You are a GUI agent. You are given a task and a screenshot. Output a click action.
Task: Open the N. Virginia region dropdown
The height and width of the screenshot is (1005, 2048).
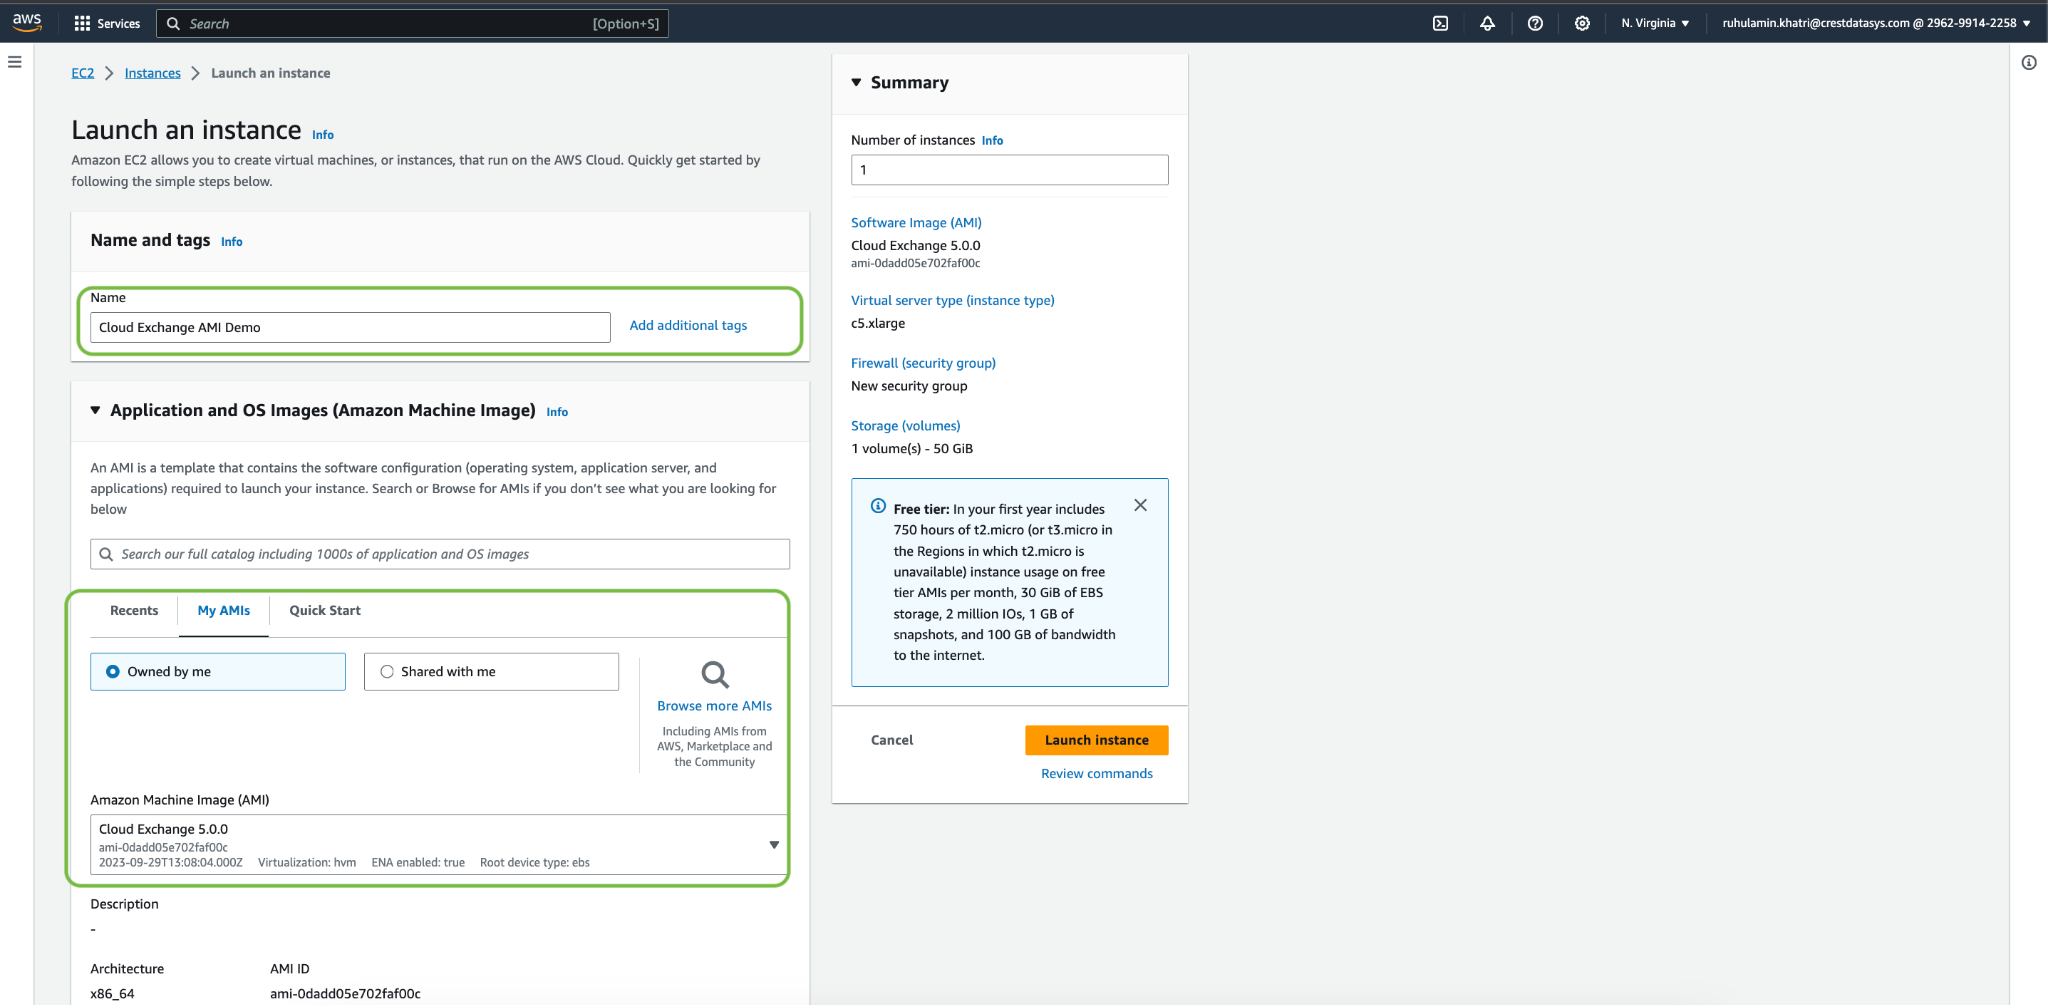pyautogui.click(x=1655, y=23)
